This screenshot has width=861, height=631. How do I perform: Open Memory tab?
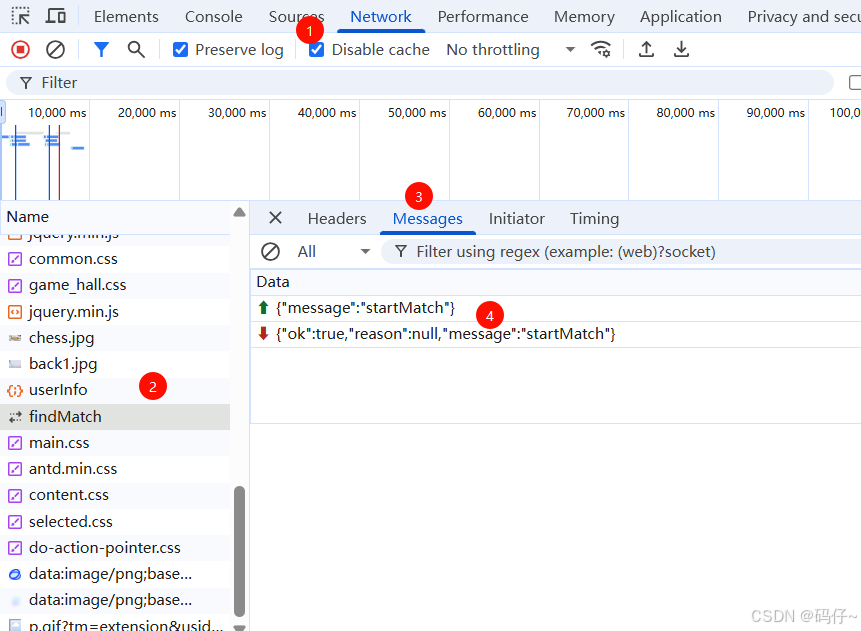pyautogui.click(x=584, y=16)
